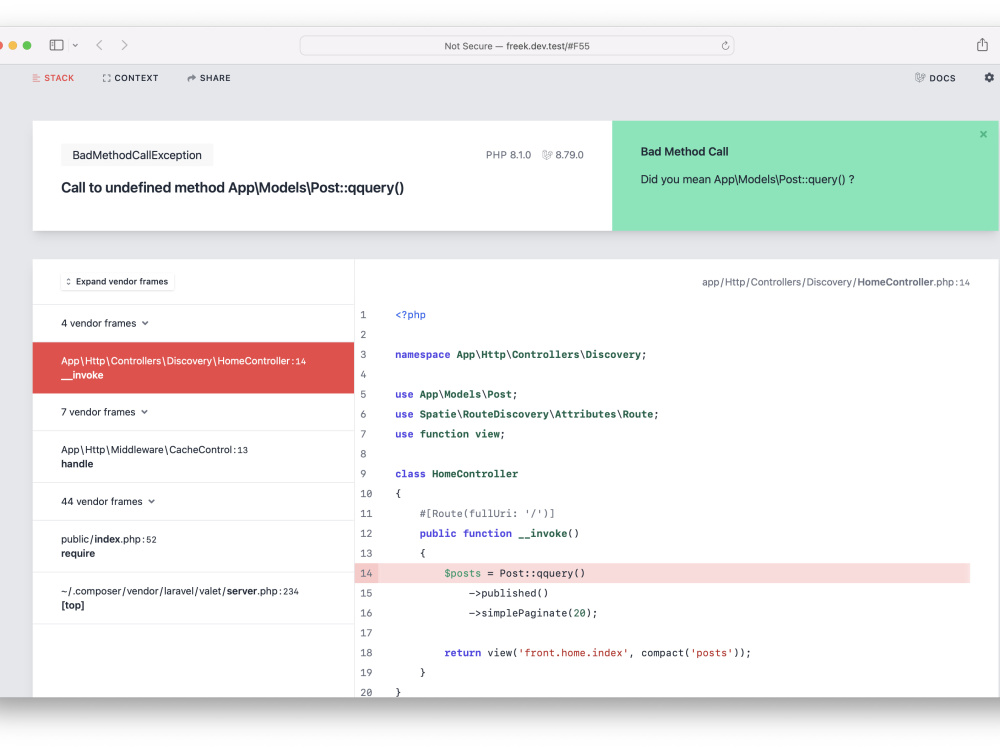Click the expand arrows icon in vendor button

click(68, 281)
